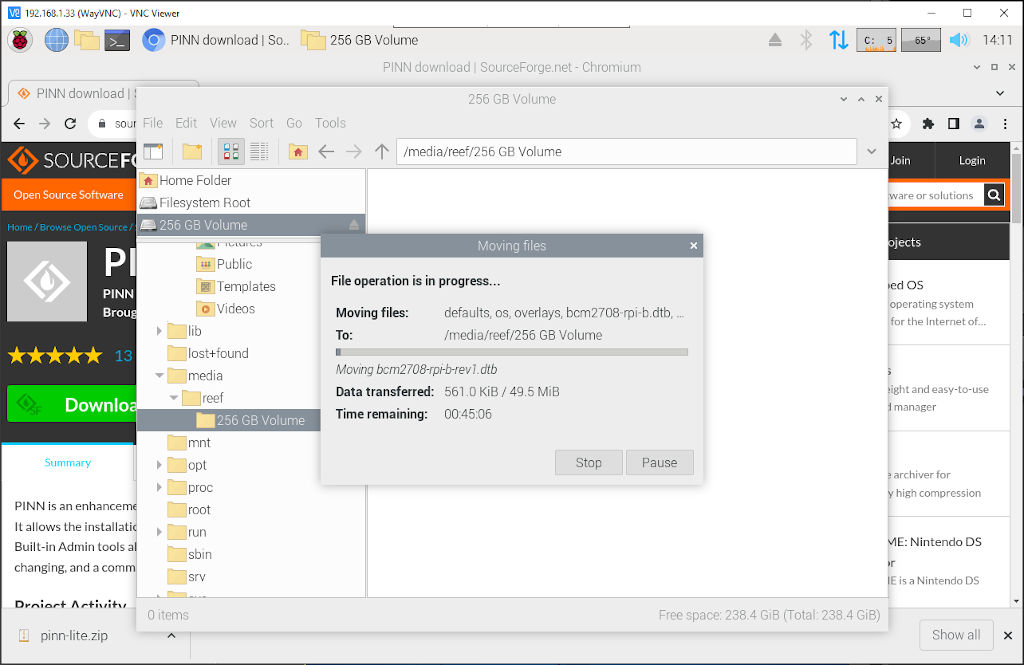
Task: Select the lost+found folder in the tree
Action: click(x=208, y=353)
